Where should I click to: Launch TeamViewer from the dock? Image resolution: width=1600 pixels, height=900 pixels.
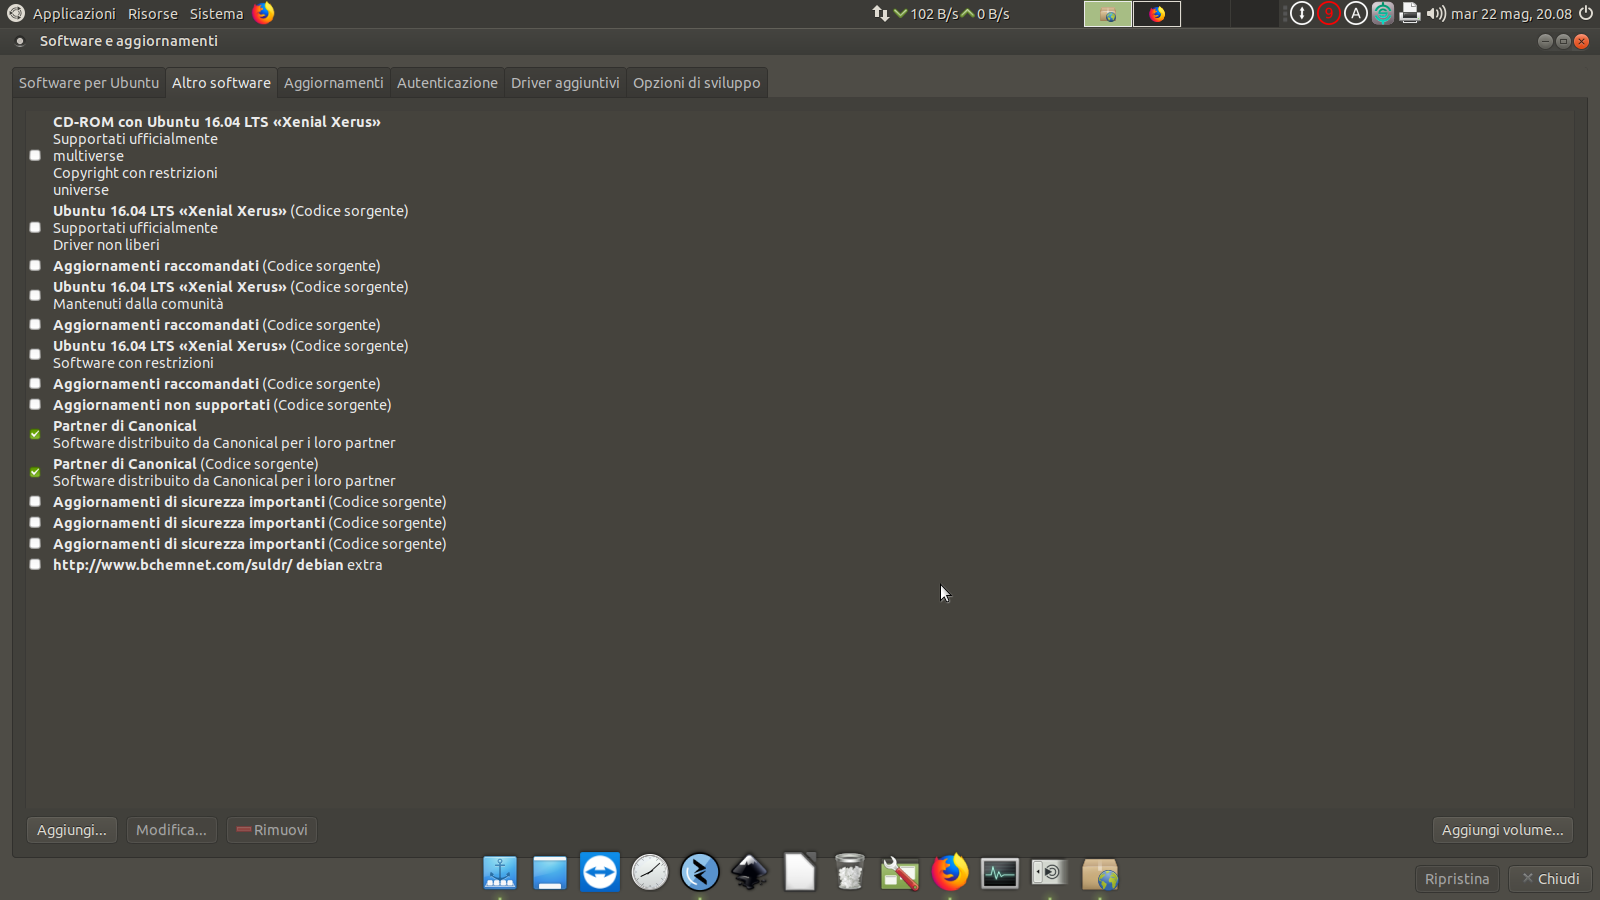pos(600,872)
